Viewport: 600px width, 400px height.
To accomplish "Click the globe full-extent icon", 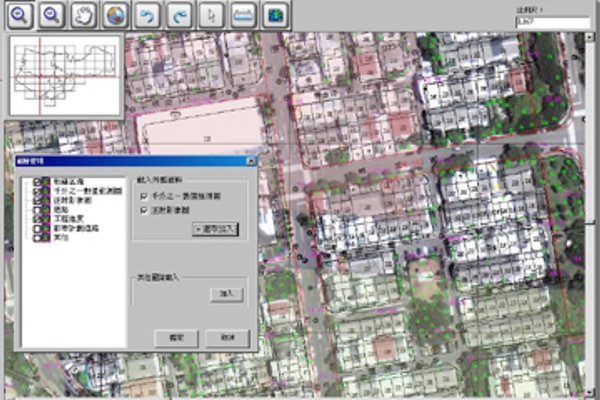I will click(115, 15).
